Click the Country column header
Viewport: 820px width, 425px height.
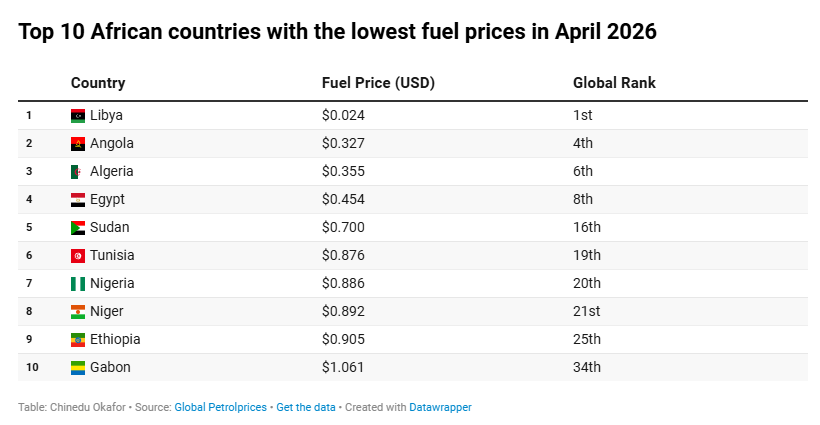click(98, 83)
